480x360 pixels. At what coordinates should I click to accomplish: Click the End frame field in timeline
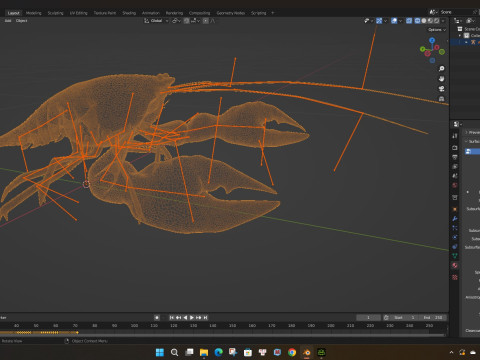433,318
